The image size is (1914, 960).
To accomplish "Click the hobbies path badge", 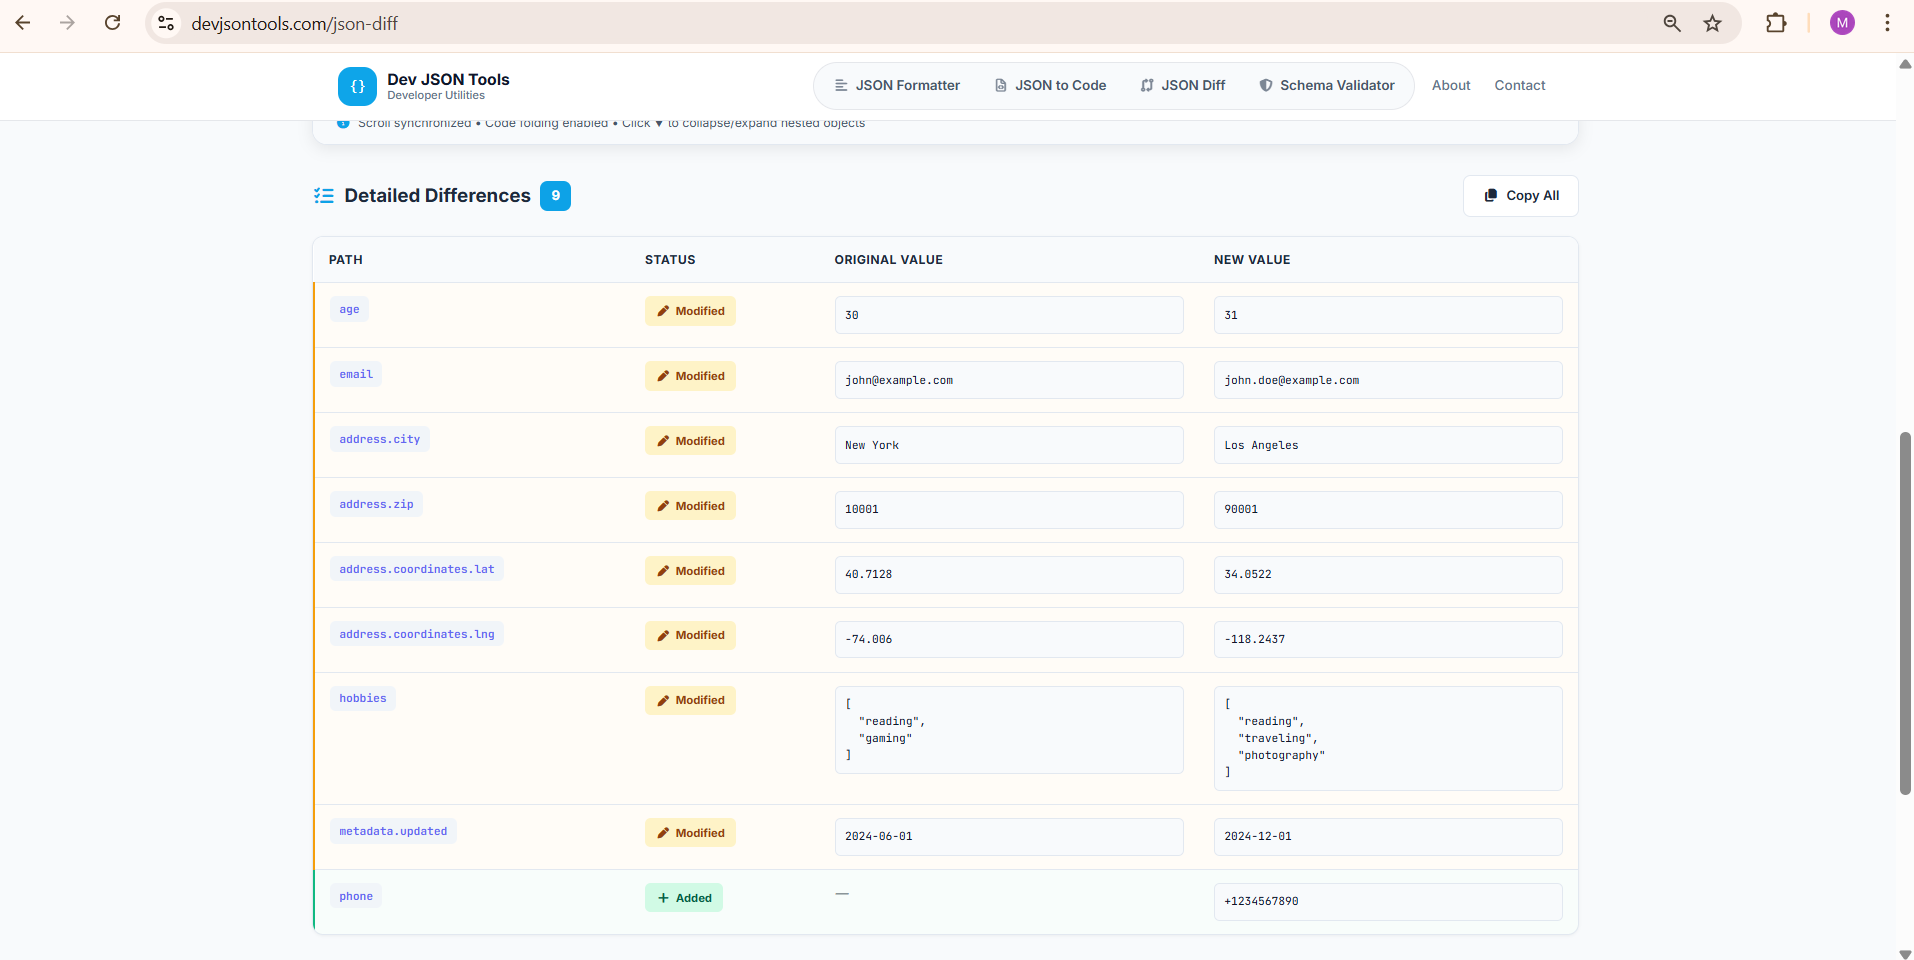I will [362, 698].
